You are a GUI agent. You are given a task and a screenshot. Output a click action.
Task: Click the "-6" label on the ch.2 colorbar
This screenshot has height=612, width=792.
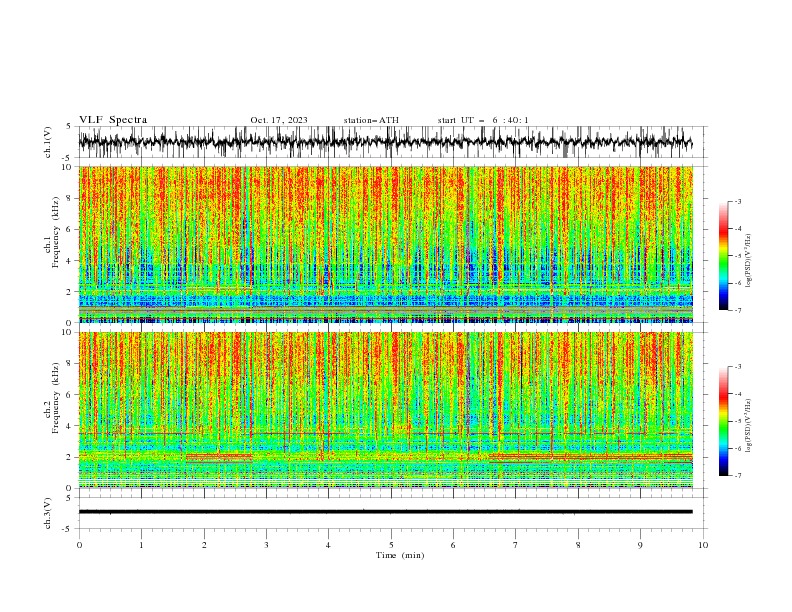click(x=738, y=448)
